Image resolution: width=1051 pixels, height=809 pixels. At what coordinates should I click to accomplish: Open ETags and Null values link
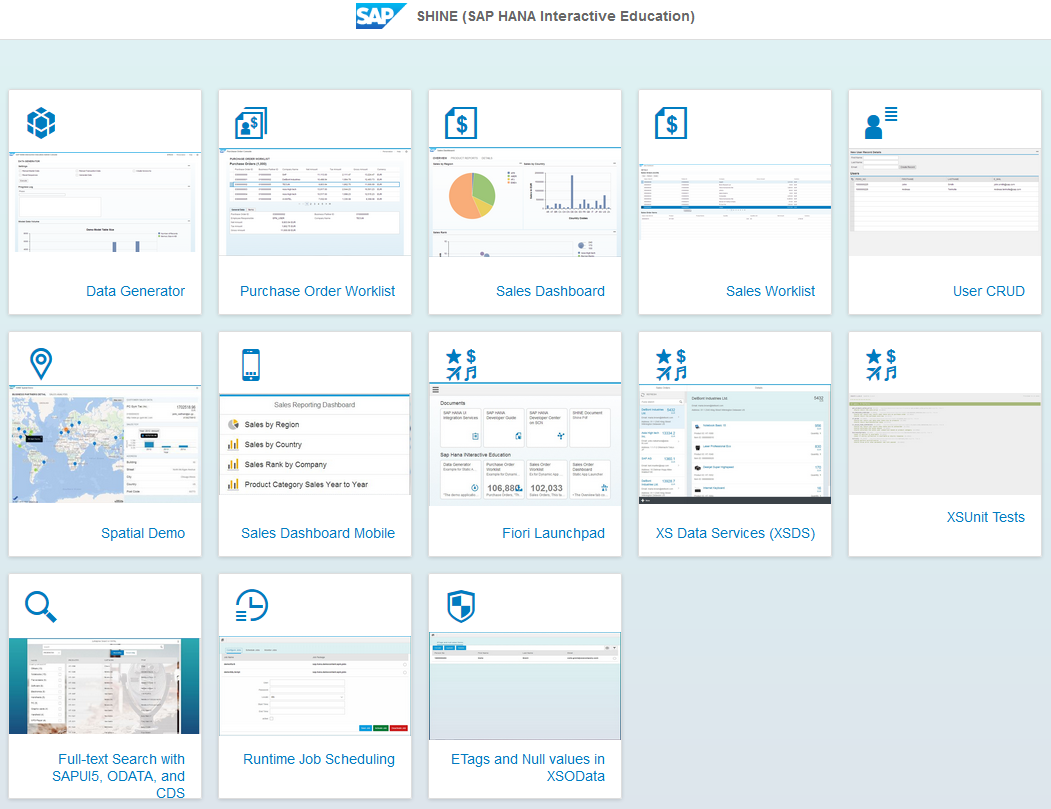(528, 767)
